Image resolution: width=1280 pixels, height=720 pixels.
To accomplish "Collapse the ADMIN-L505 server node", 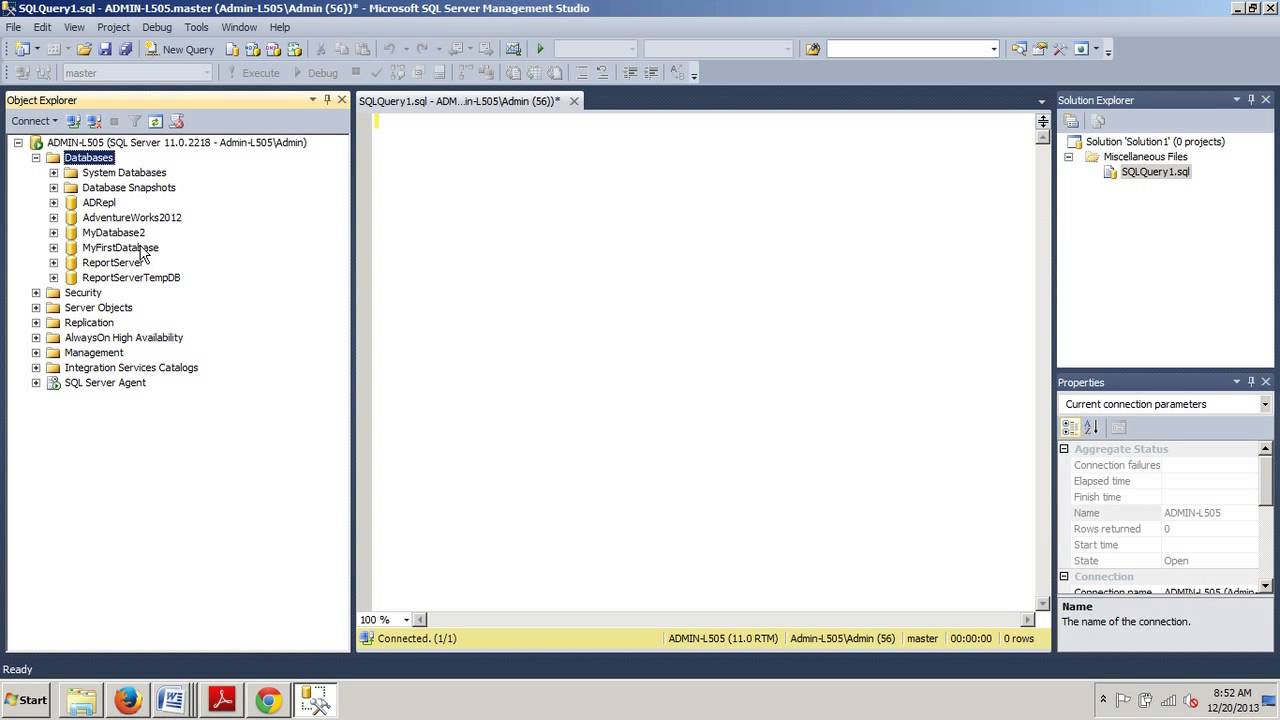I will point(18,143).
